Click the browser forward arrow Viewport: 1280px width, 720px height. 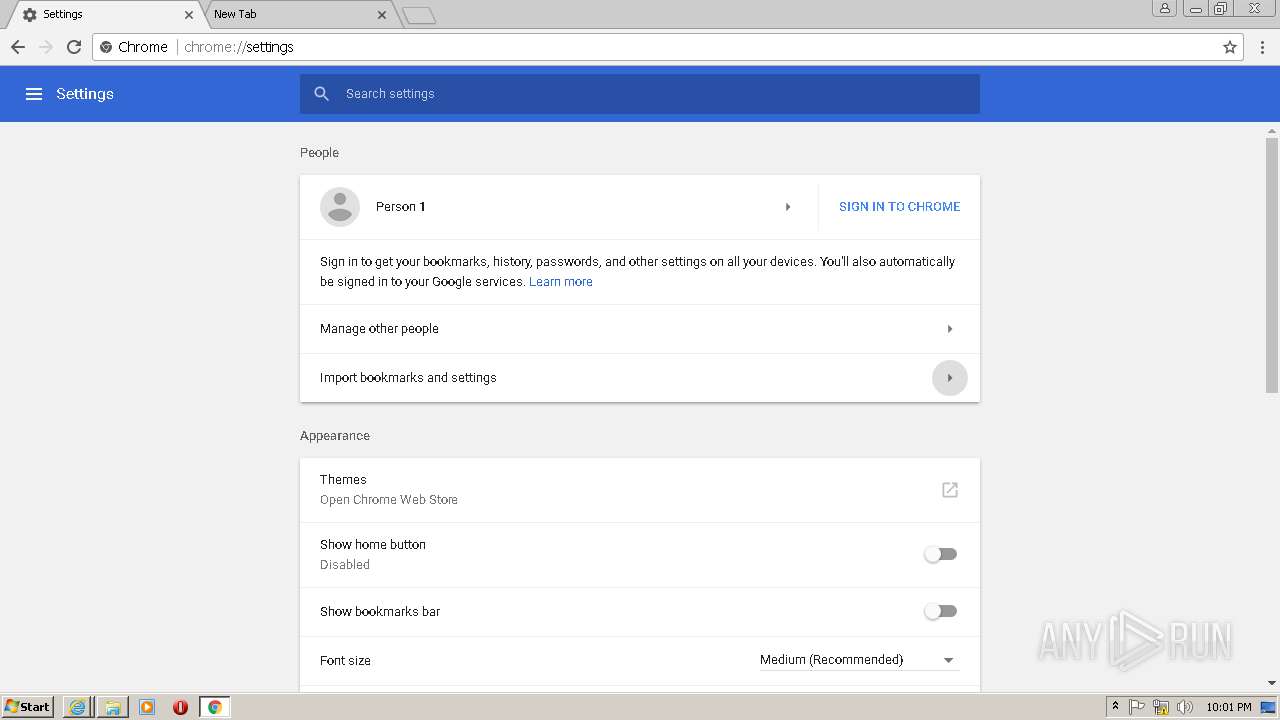click(x=46, y=47)
